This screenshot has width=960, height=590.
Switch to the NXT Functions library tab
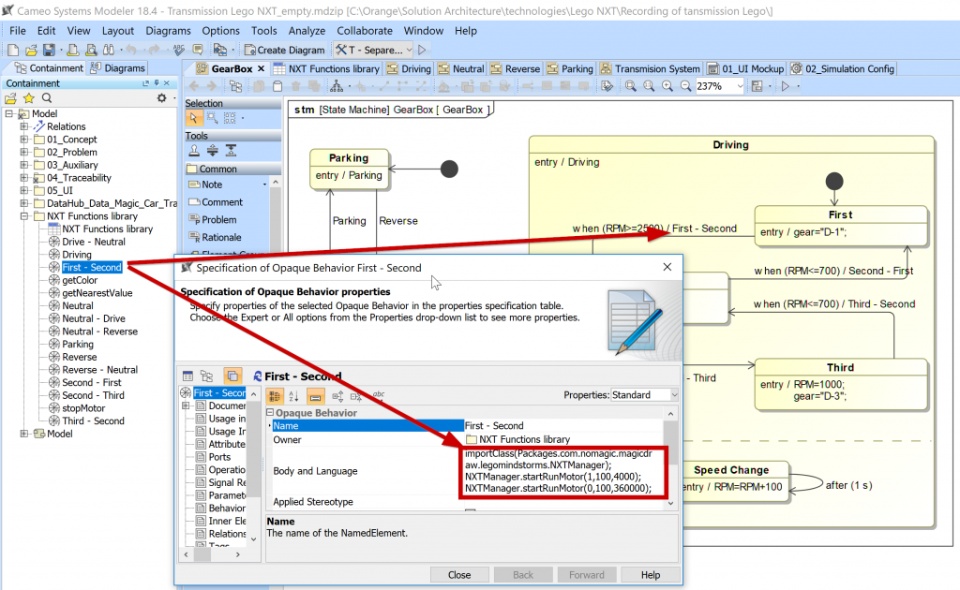327,69
